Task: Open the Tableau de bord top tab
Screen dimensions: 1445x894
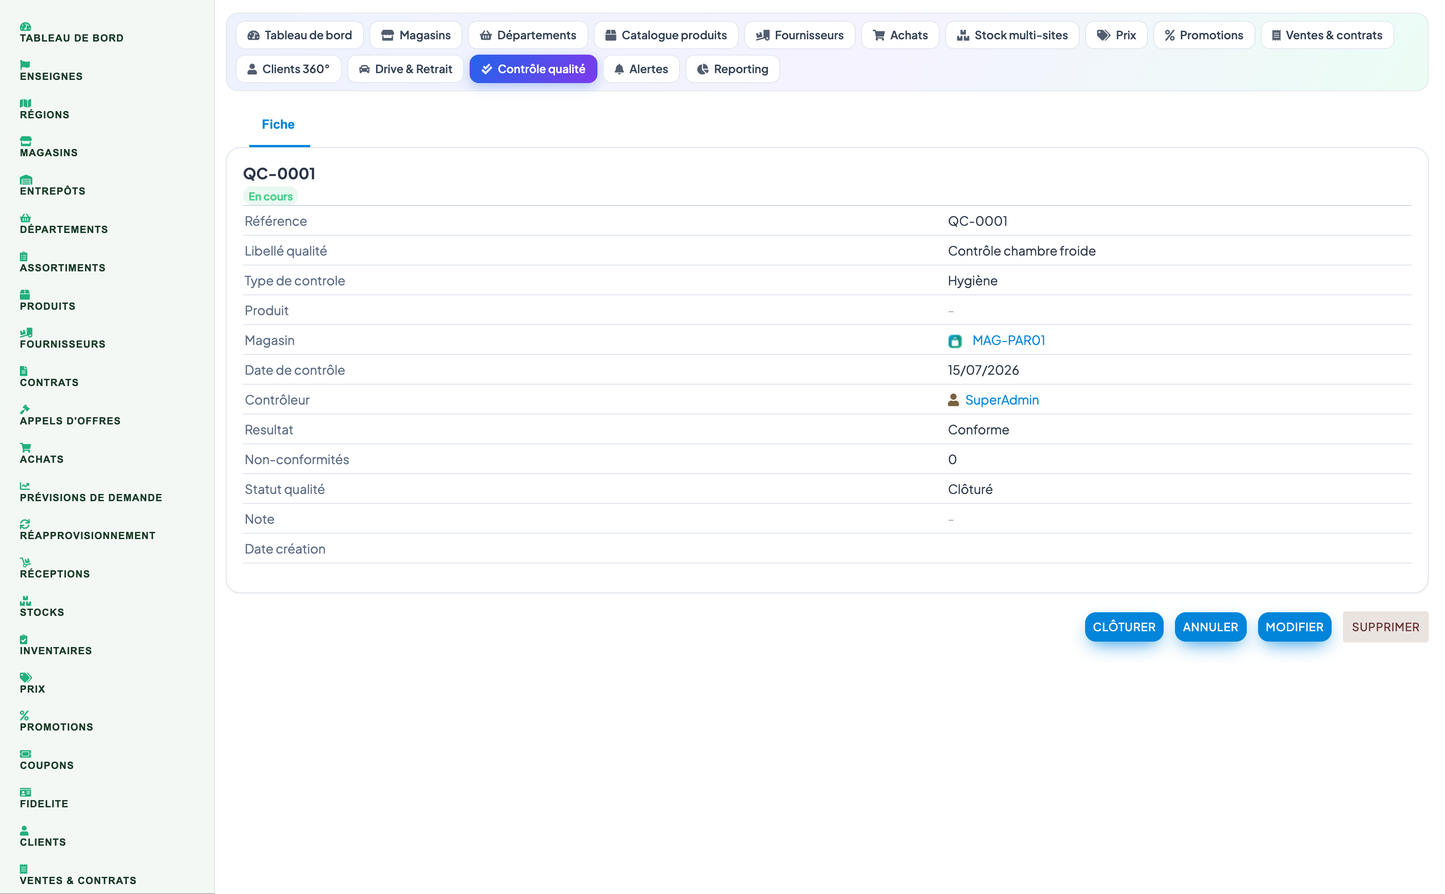Action: 300,35
